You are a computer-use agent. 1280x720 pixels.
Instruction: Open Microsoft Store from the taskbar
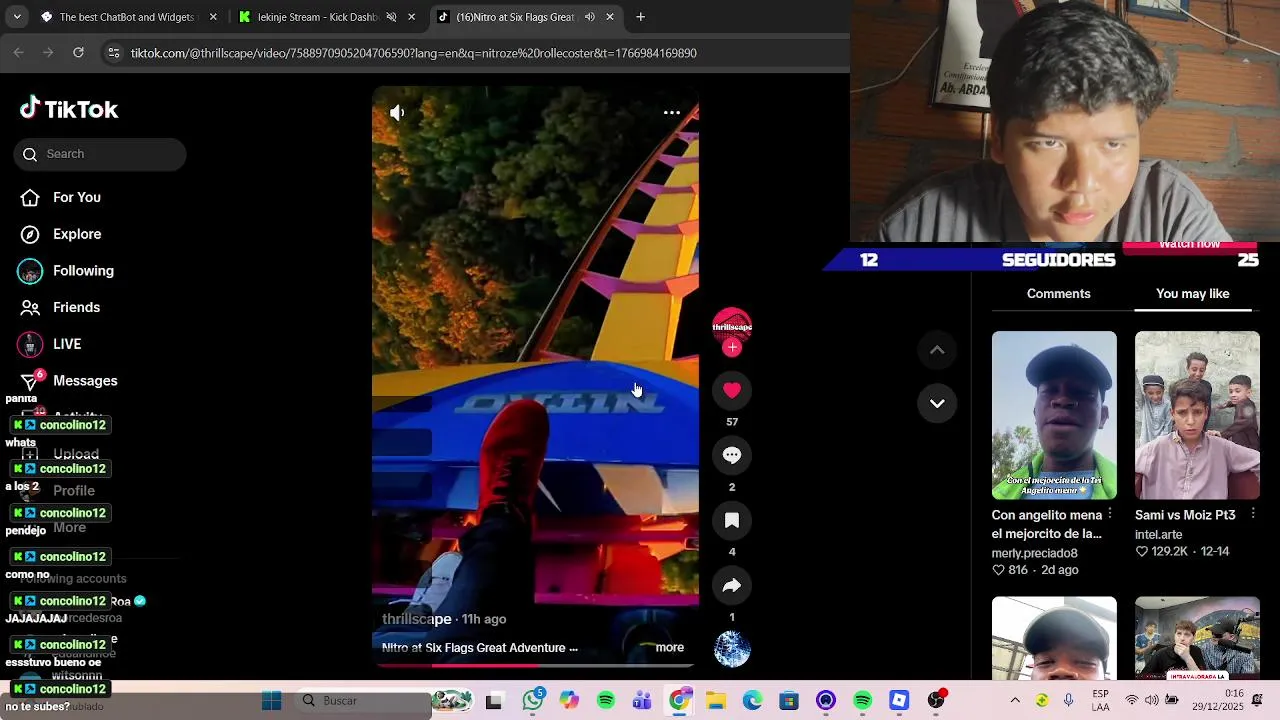789,701
